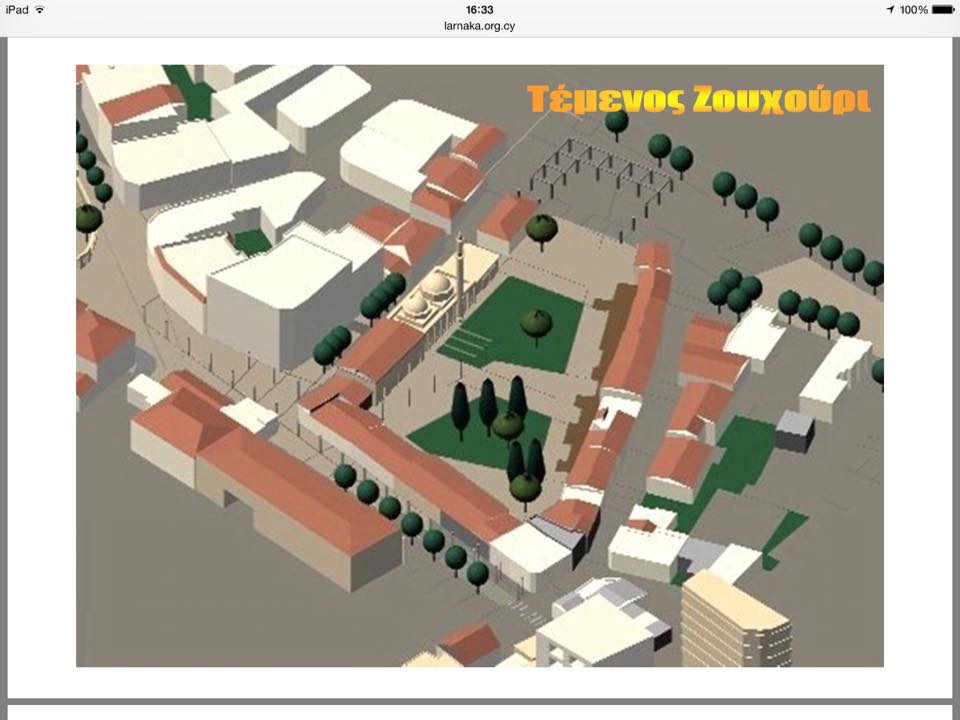This screenshot has height=720, width=960.
Task: Click the green courtyard inside the curved building
Action: pos(252,241)
